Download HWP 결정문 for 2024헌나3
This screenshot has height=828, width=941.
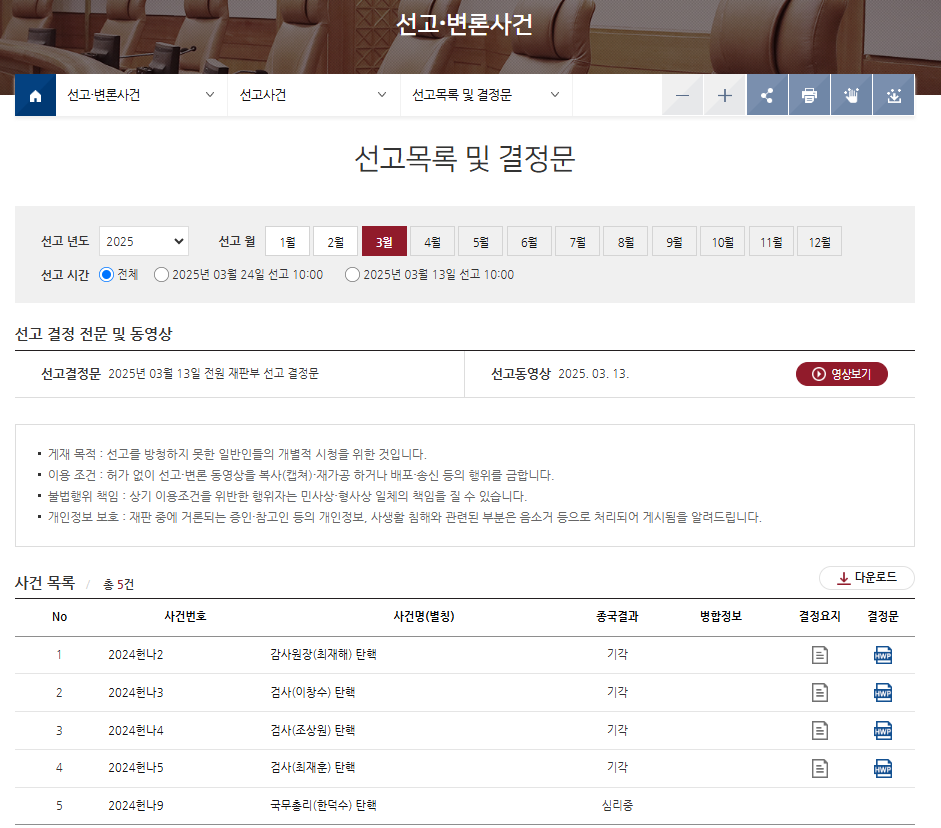tap(883, 692)
